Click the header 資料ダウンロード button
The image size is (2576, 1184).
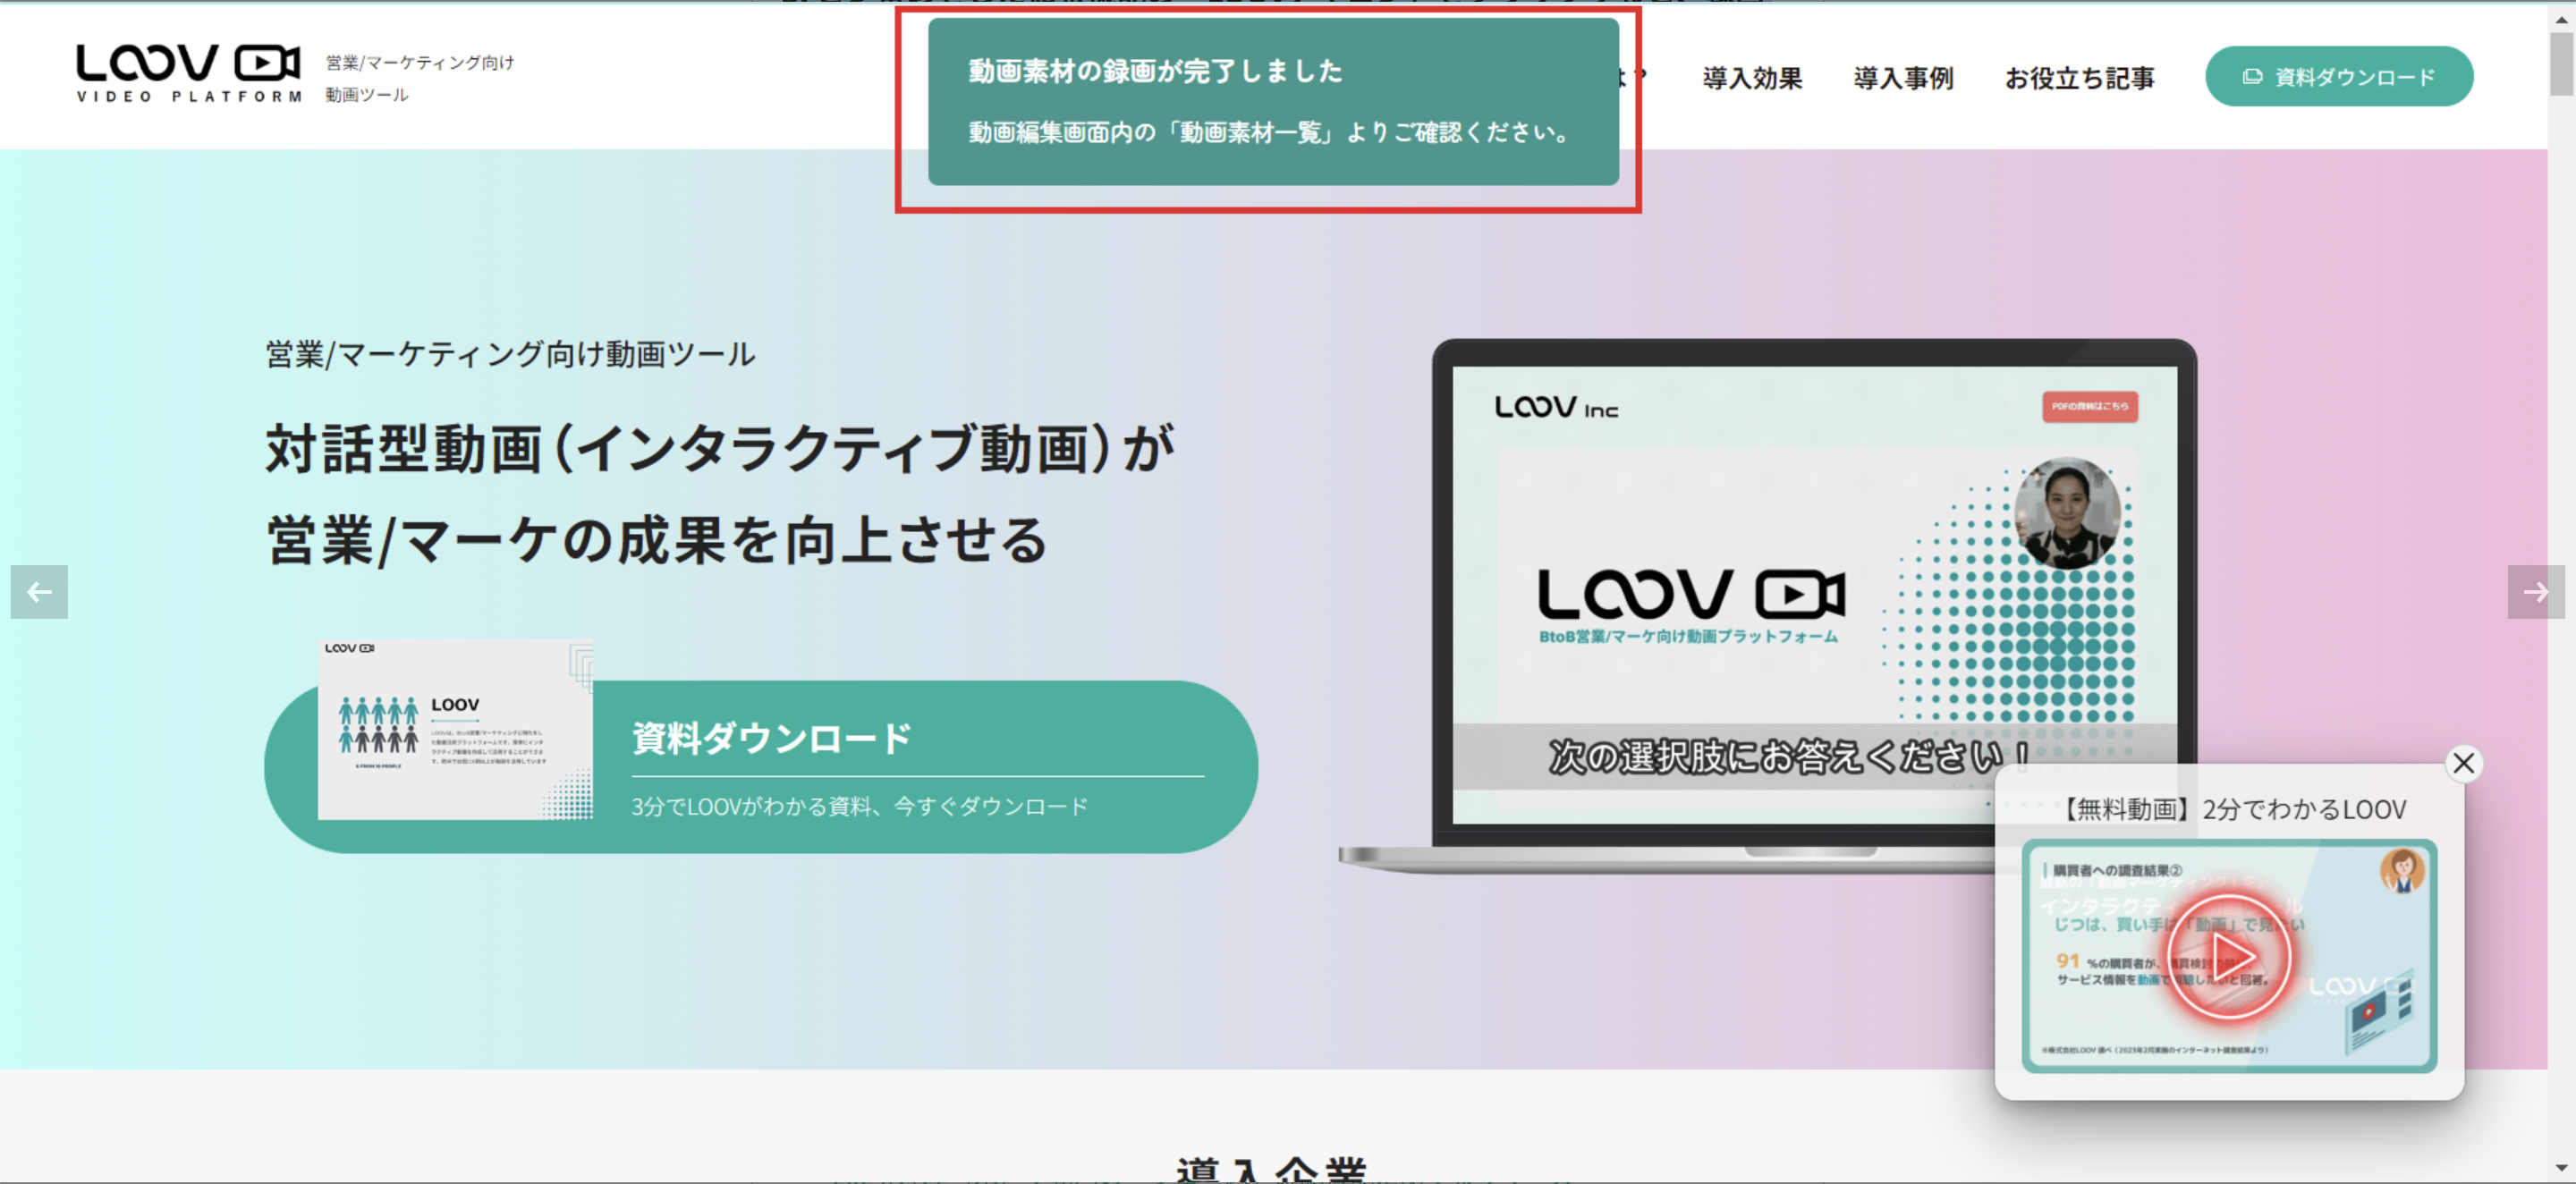click(2339, 77)
